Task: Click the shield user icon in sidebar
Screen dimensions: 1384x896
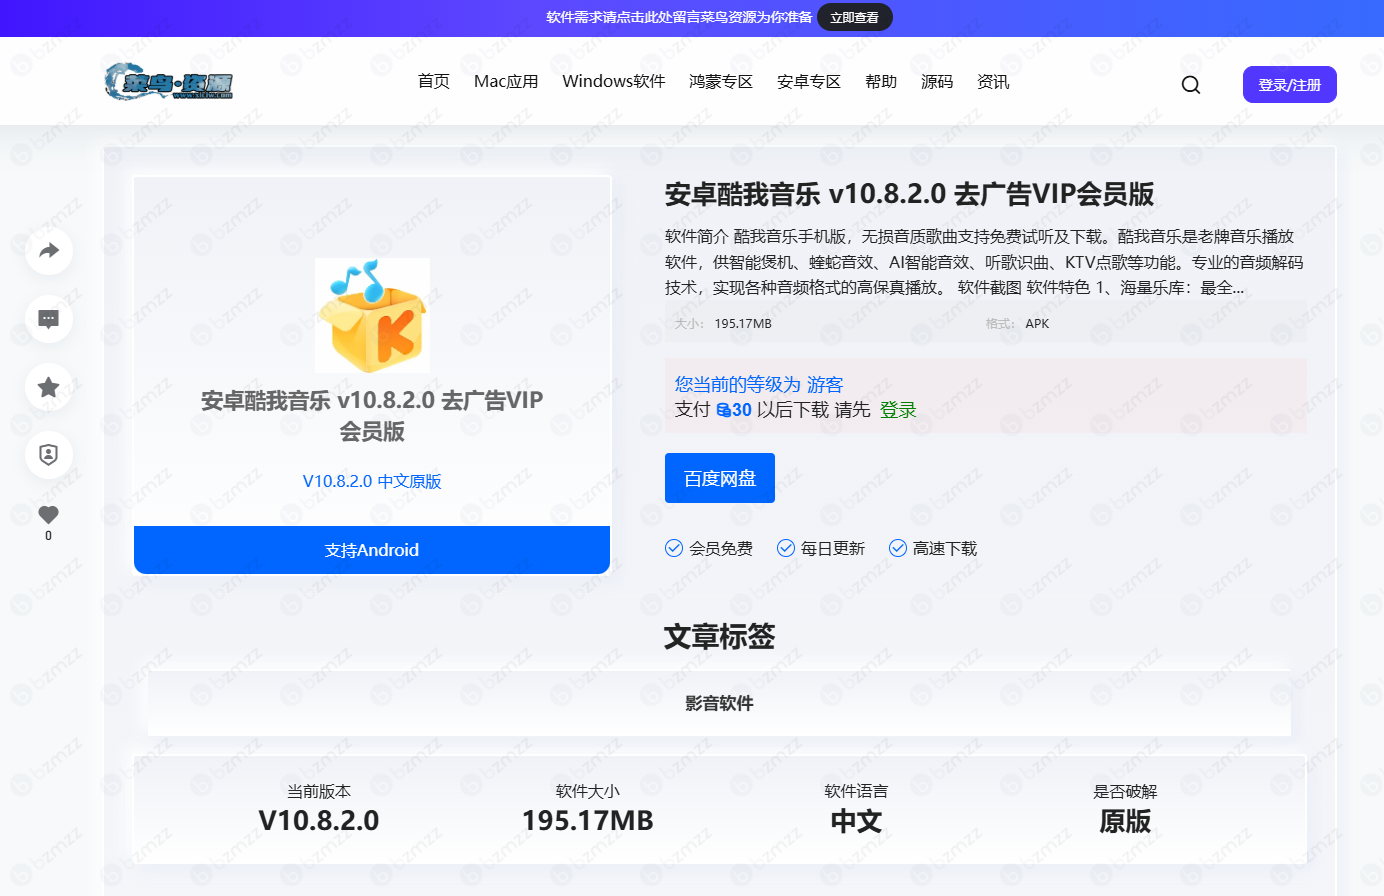Action: click(49, 455)
